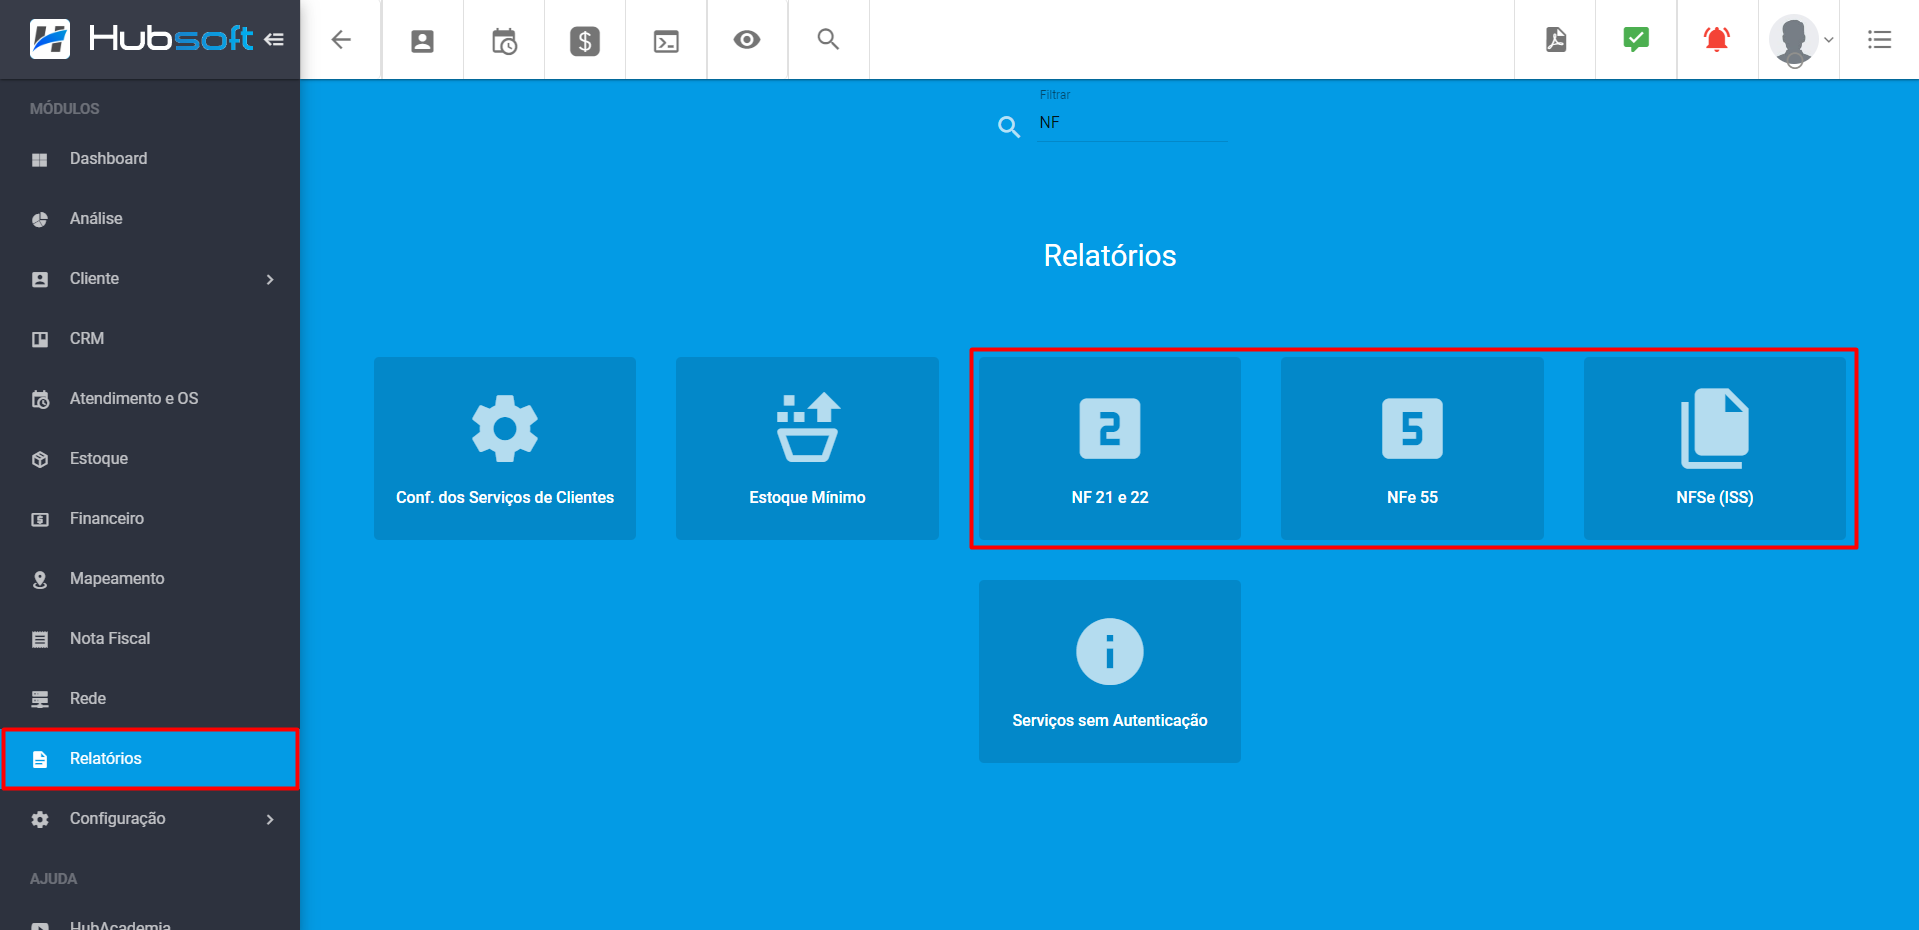1919x930 pixels.
Task: Click the Estoque box icon
Action: tap(40, 460)
